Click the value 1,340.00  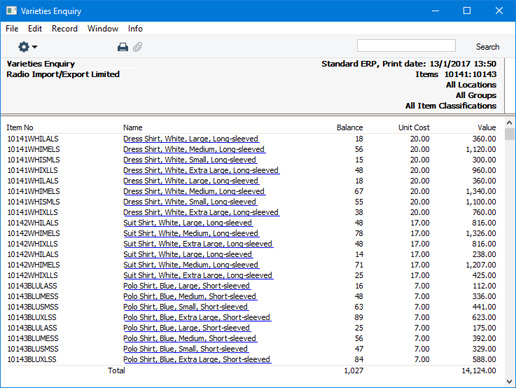point(481,191)
